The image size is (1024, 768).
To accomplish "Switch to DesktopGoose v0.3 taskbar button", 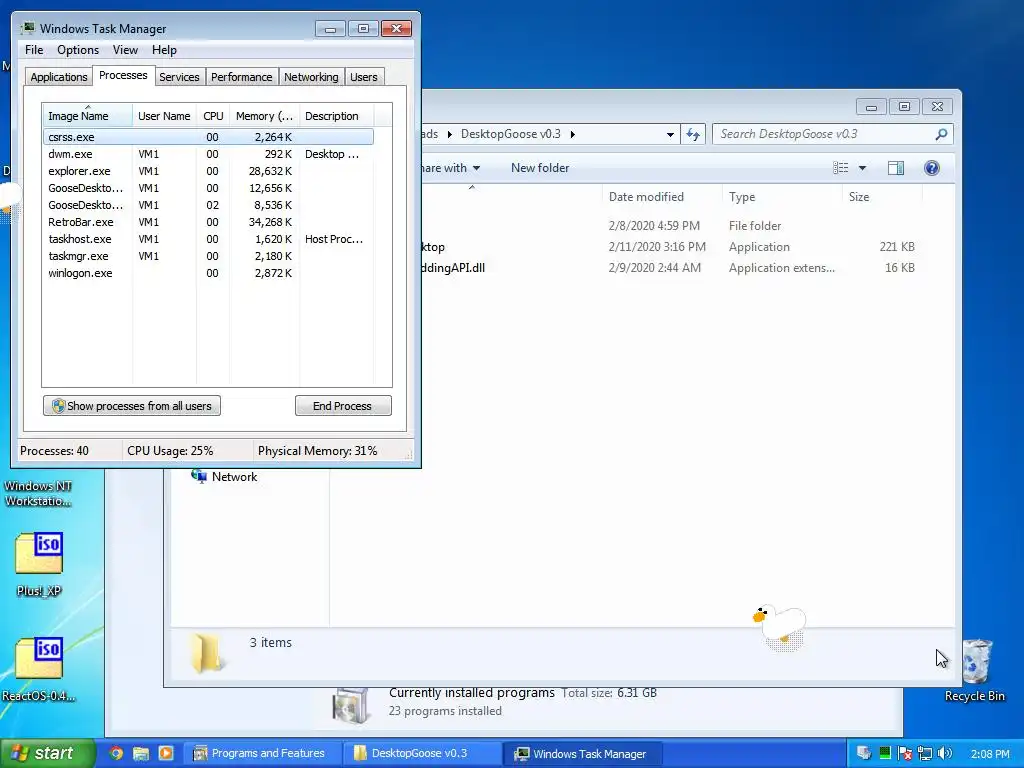I will (422, 753).
